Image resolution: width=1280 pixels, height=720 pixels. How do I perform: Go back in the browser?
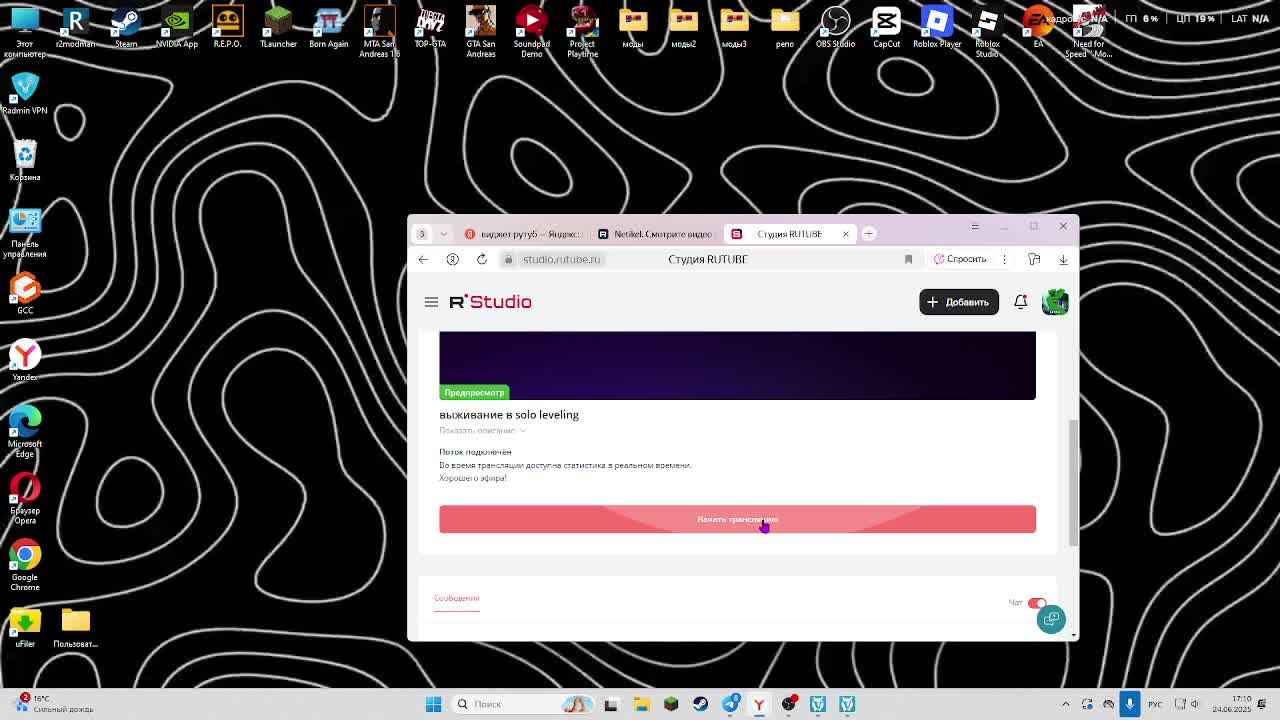pos(423,259)
